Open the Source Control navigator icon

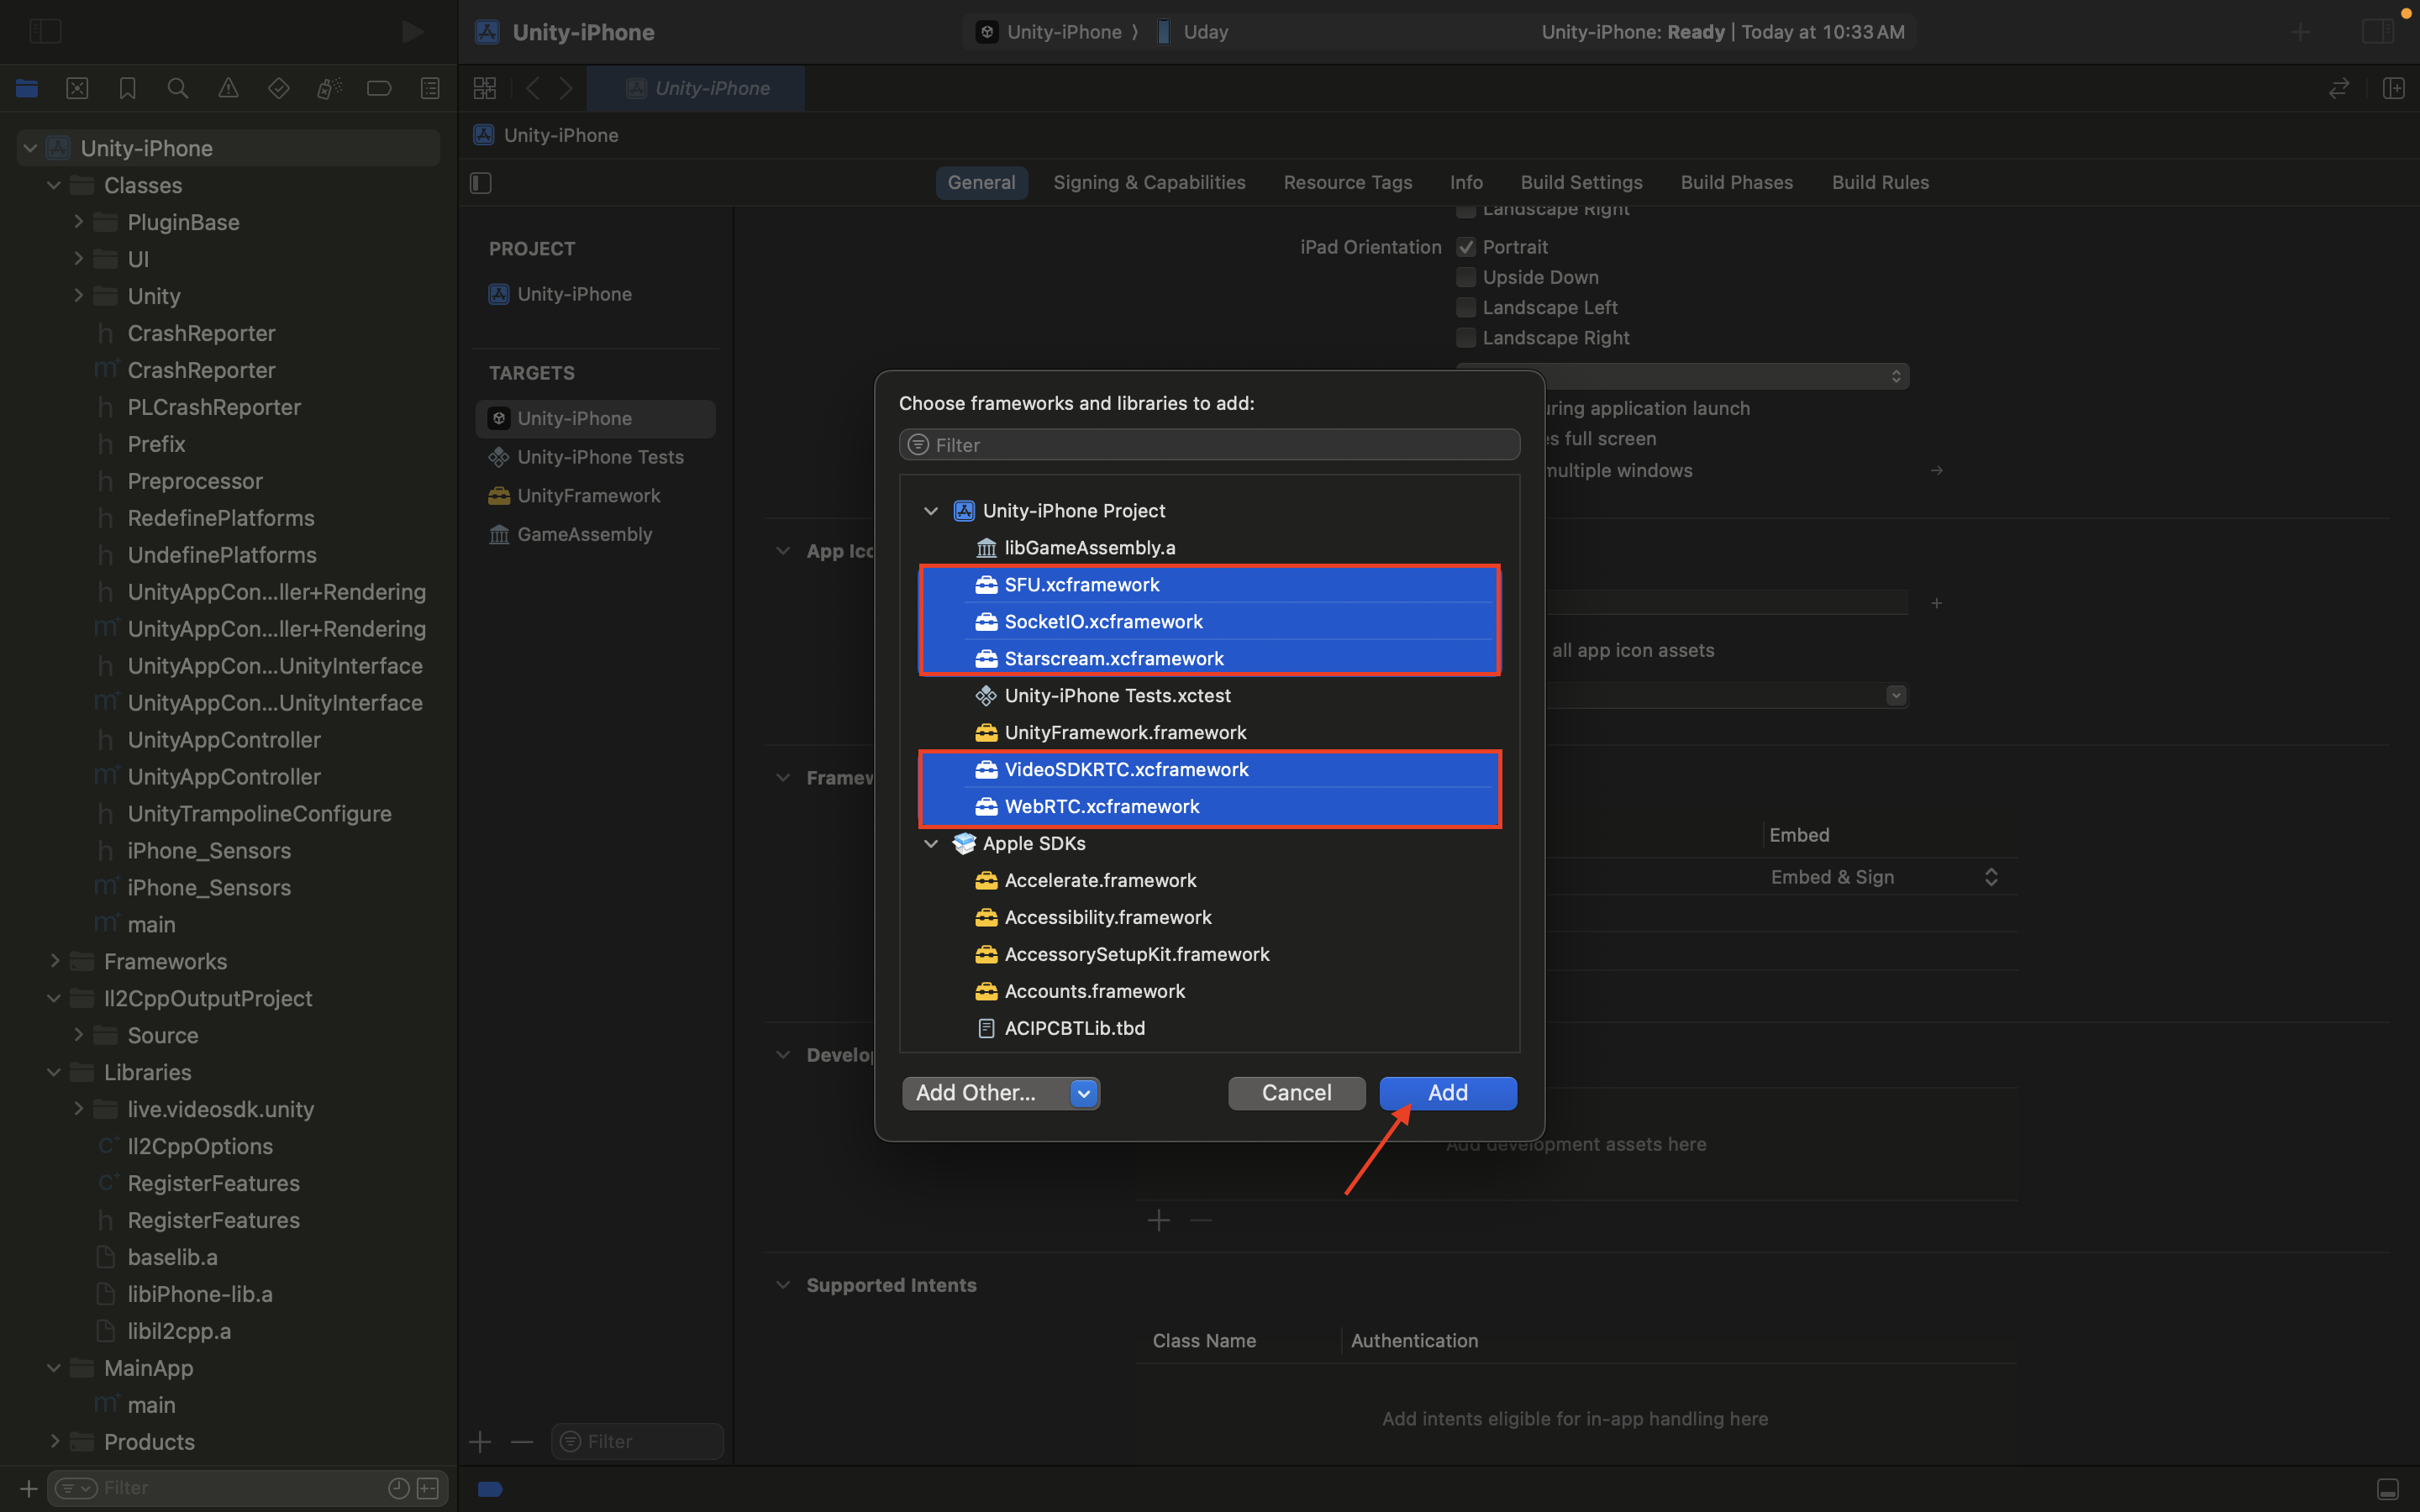coord(77,88)
